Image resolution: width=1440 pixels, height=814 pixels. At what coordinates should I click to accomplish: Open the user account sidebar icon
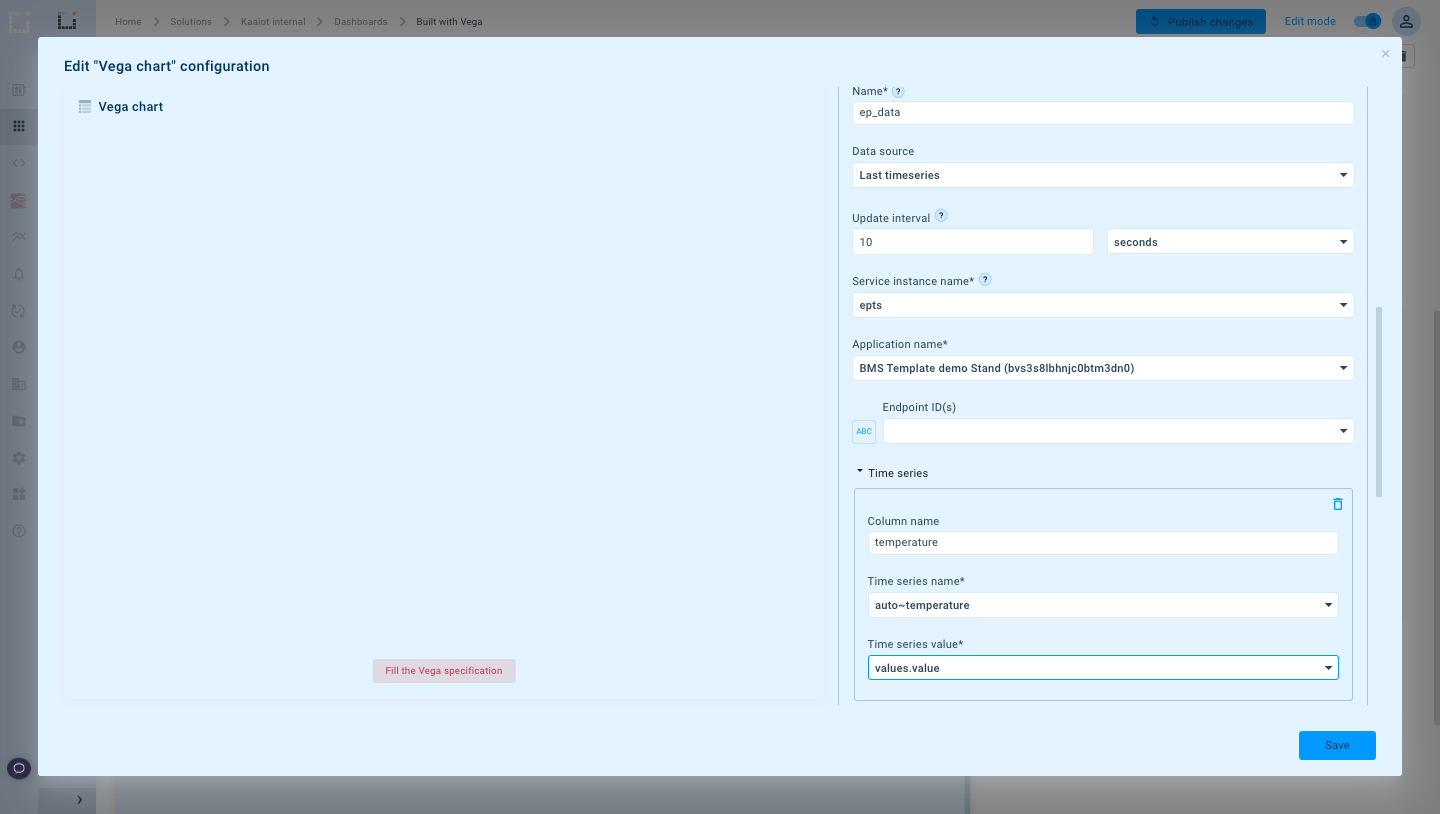pos(19,347)
